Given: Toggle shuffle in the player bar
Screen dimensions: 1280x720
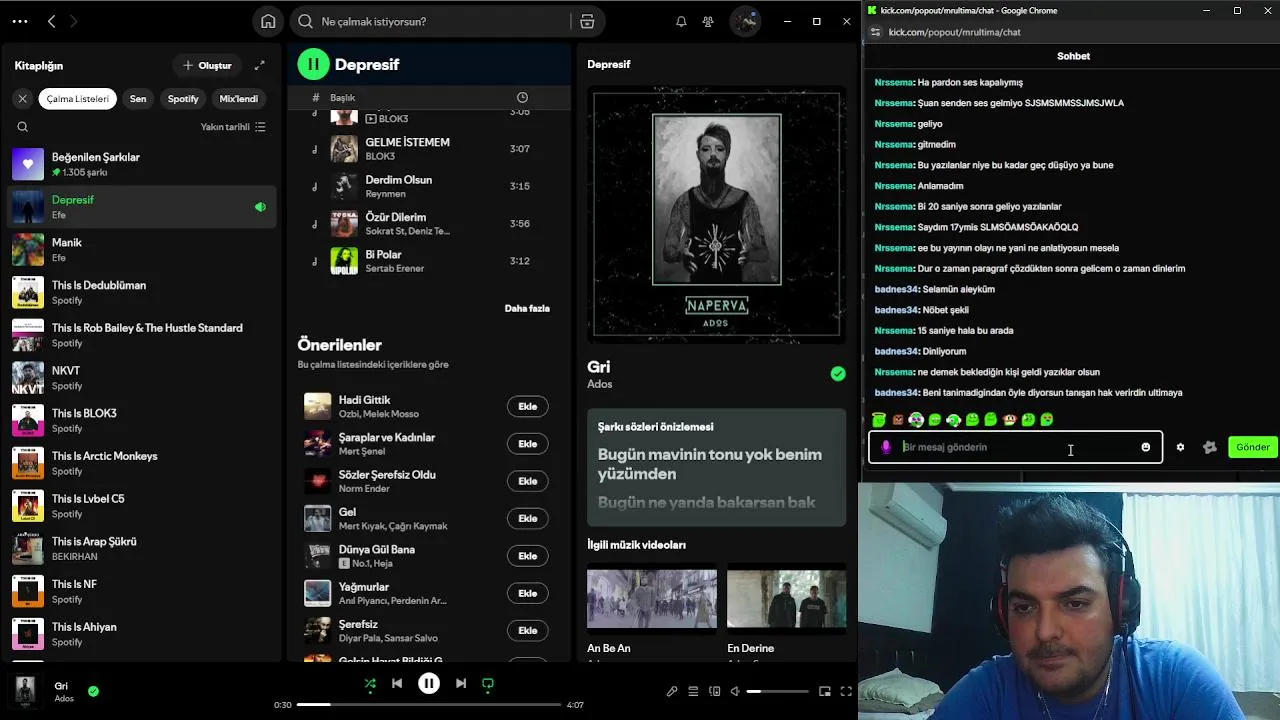Looking at the screenshot, I should pos(370,683).
